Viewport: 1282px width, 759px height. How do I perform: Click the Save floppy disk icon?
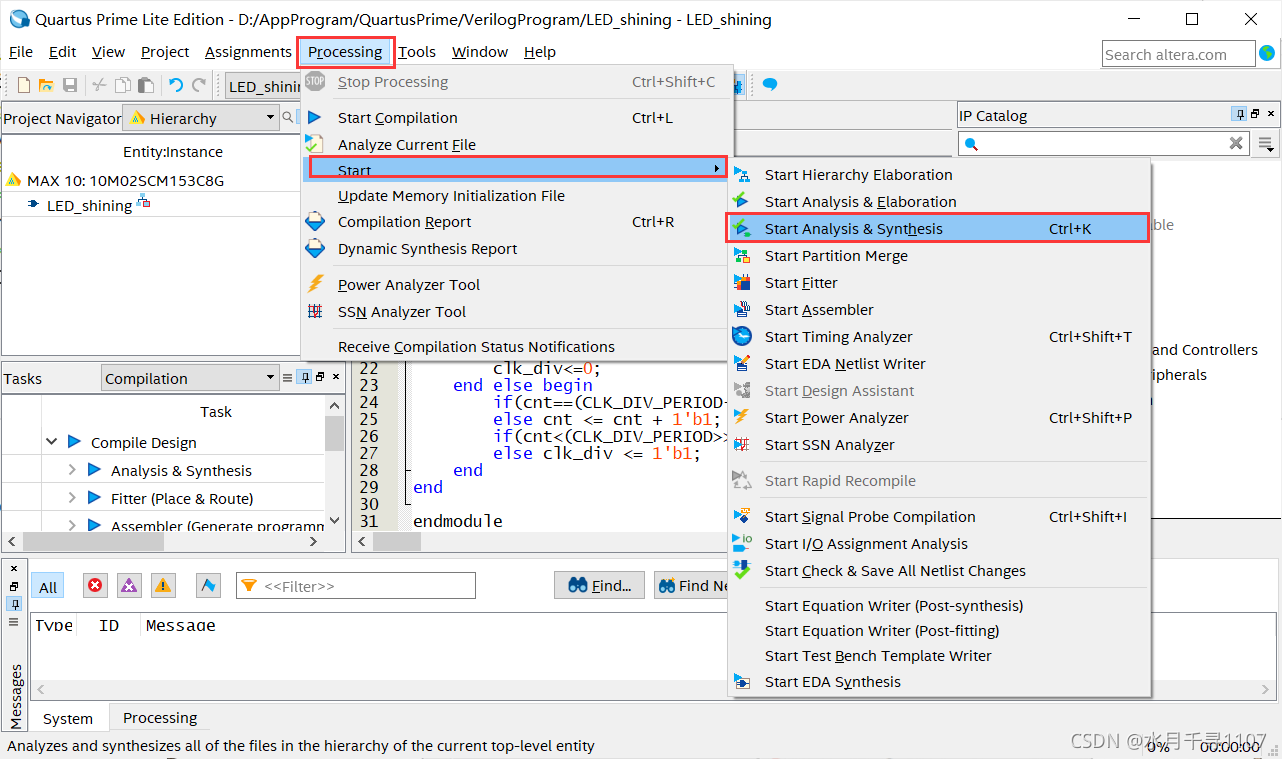pyautogui.click(x=70, y=86)
